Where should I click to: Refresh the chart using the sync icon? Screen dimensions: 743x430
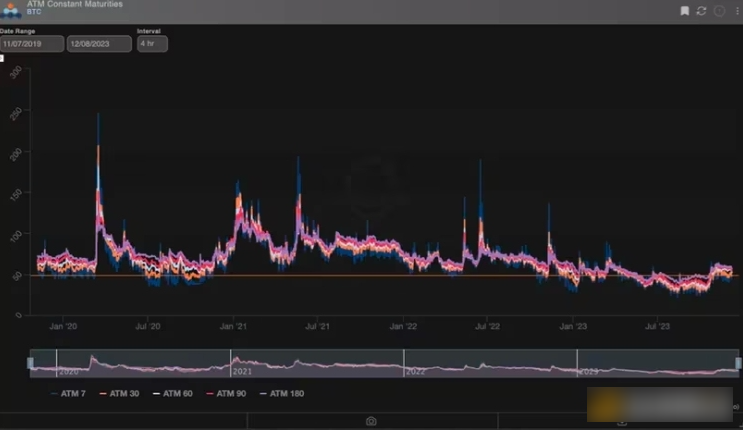[702, 11]
